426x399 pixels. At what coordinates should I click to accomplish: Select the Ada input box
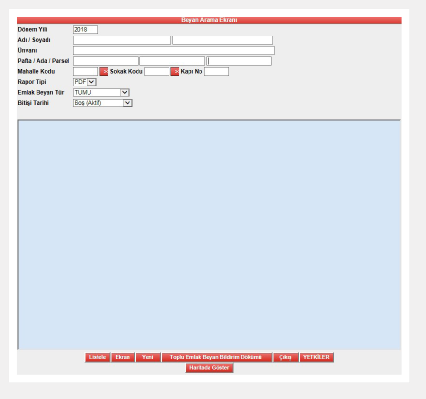click(x=172, y=61)
